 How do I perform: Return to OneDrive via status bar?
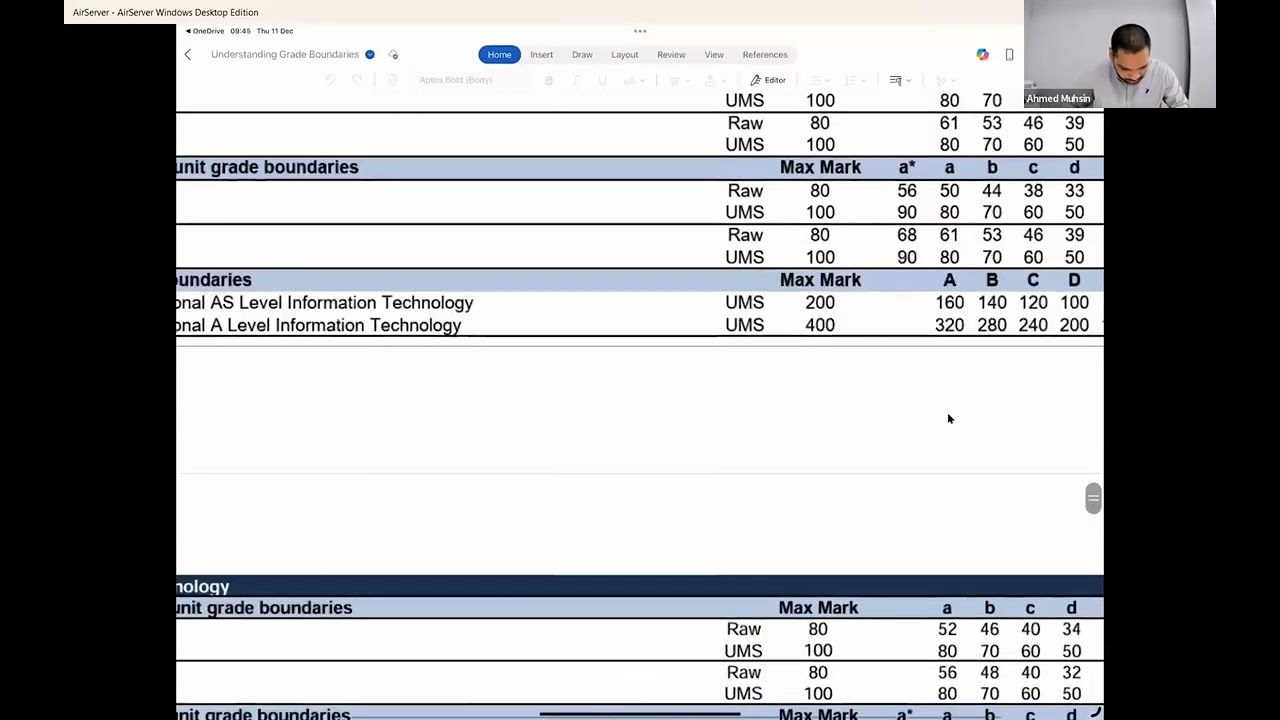[x=205, y=31]
